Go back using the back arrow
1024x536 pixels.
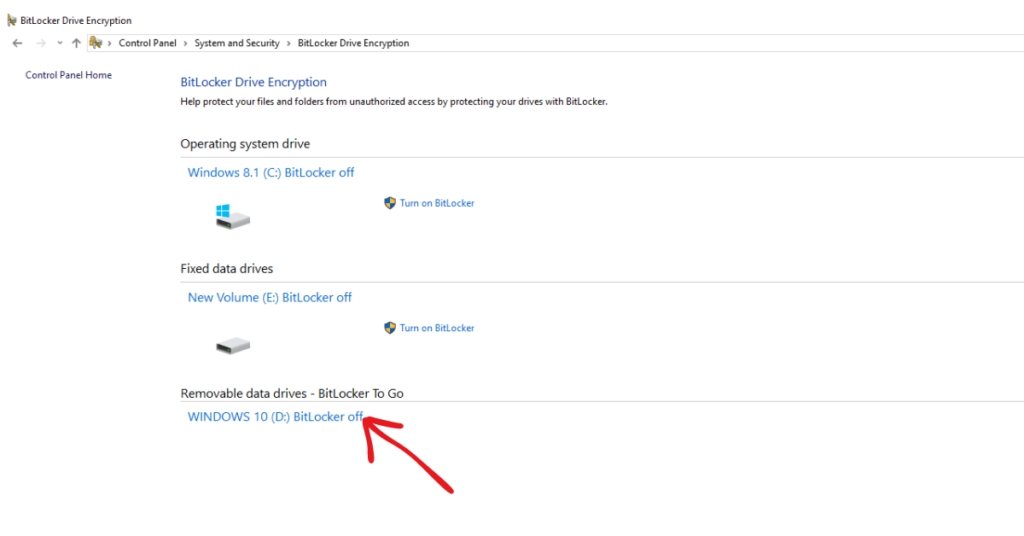(x=18, y=43)
